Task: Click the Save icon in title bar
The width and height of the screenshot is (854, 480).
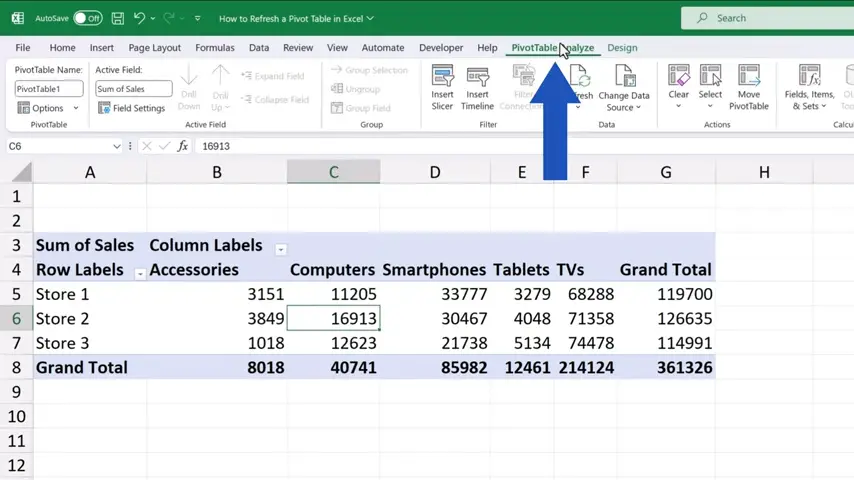Action: tap(117, 18)
